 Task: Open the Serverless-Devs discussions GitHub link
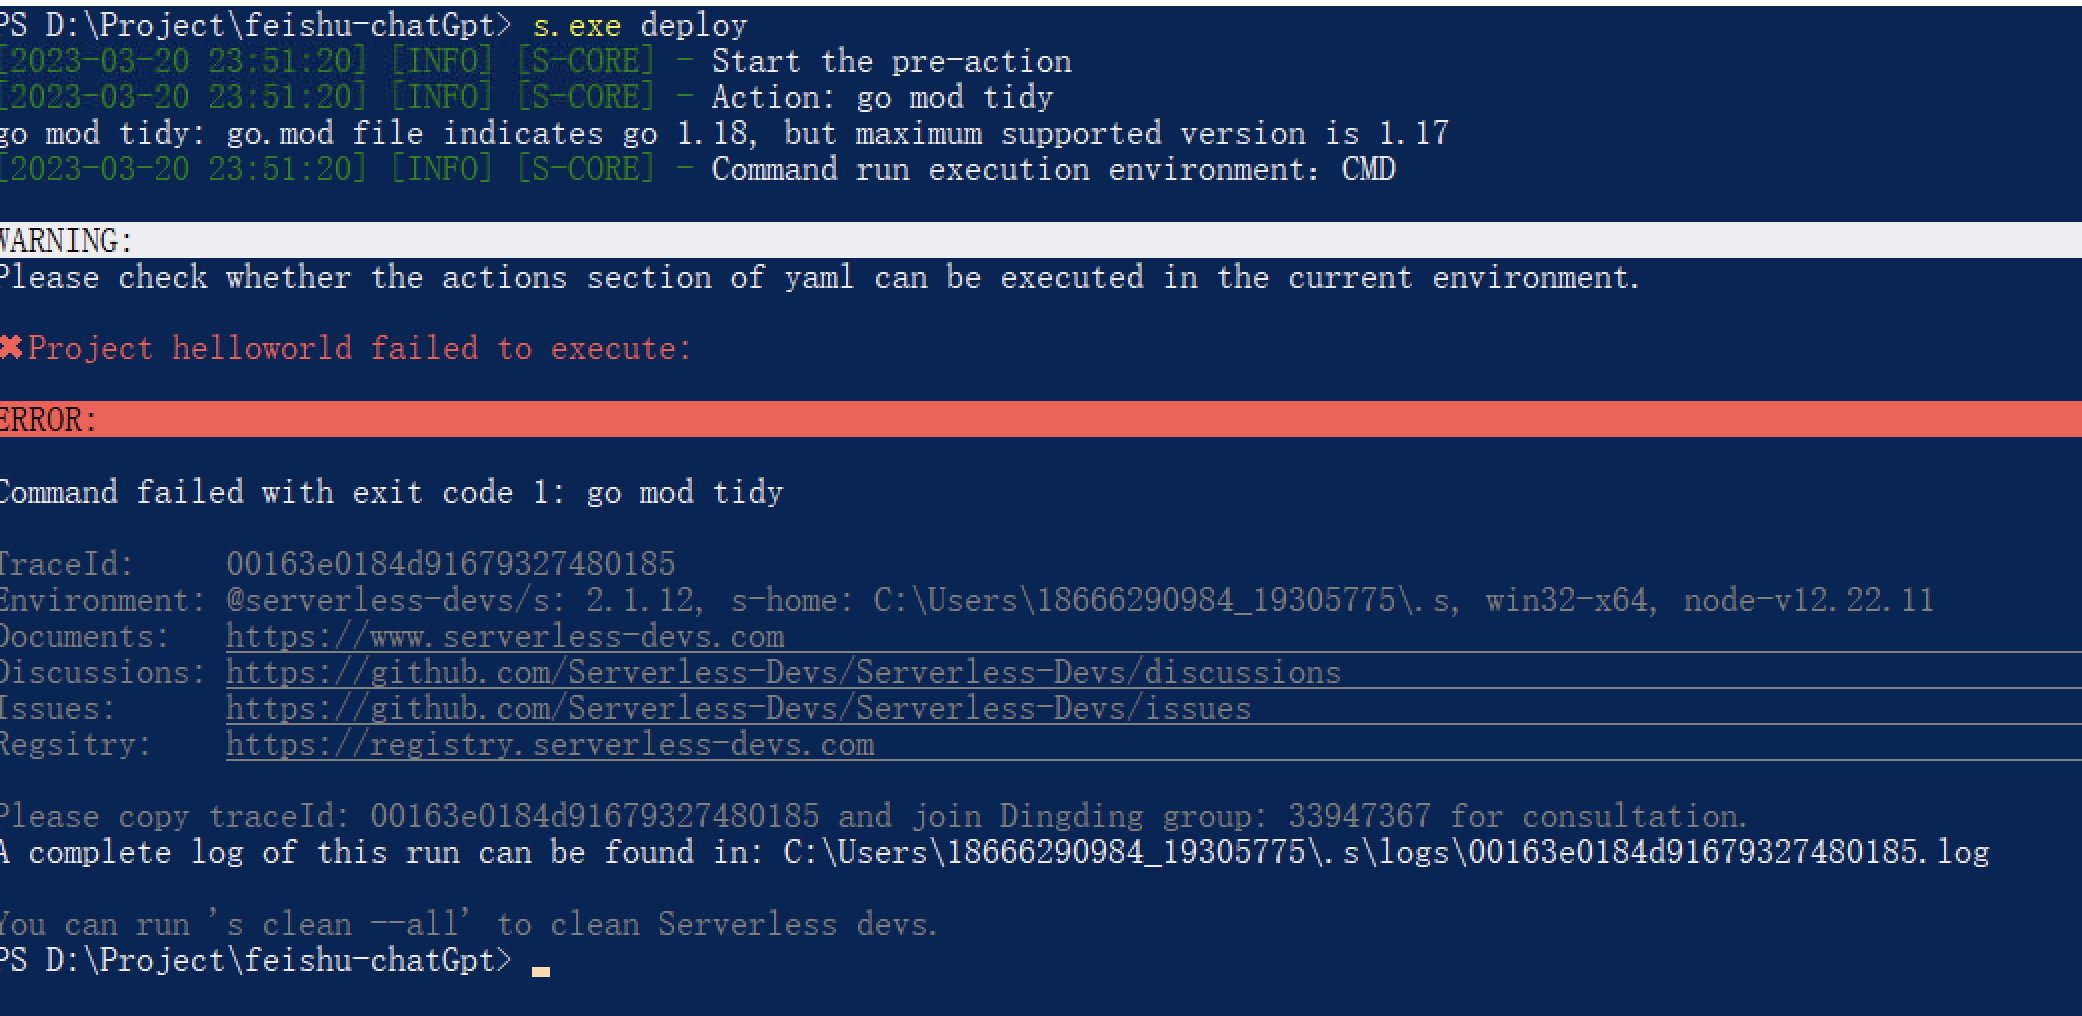(783, 672)
